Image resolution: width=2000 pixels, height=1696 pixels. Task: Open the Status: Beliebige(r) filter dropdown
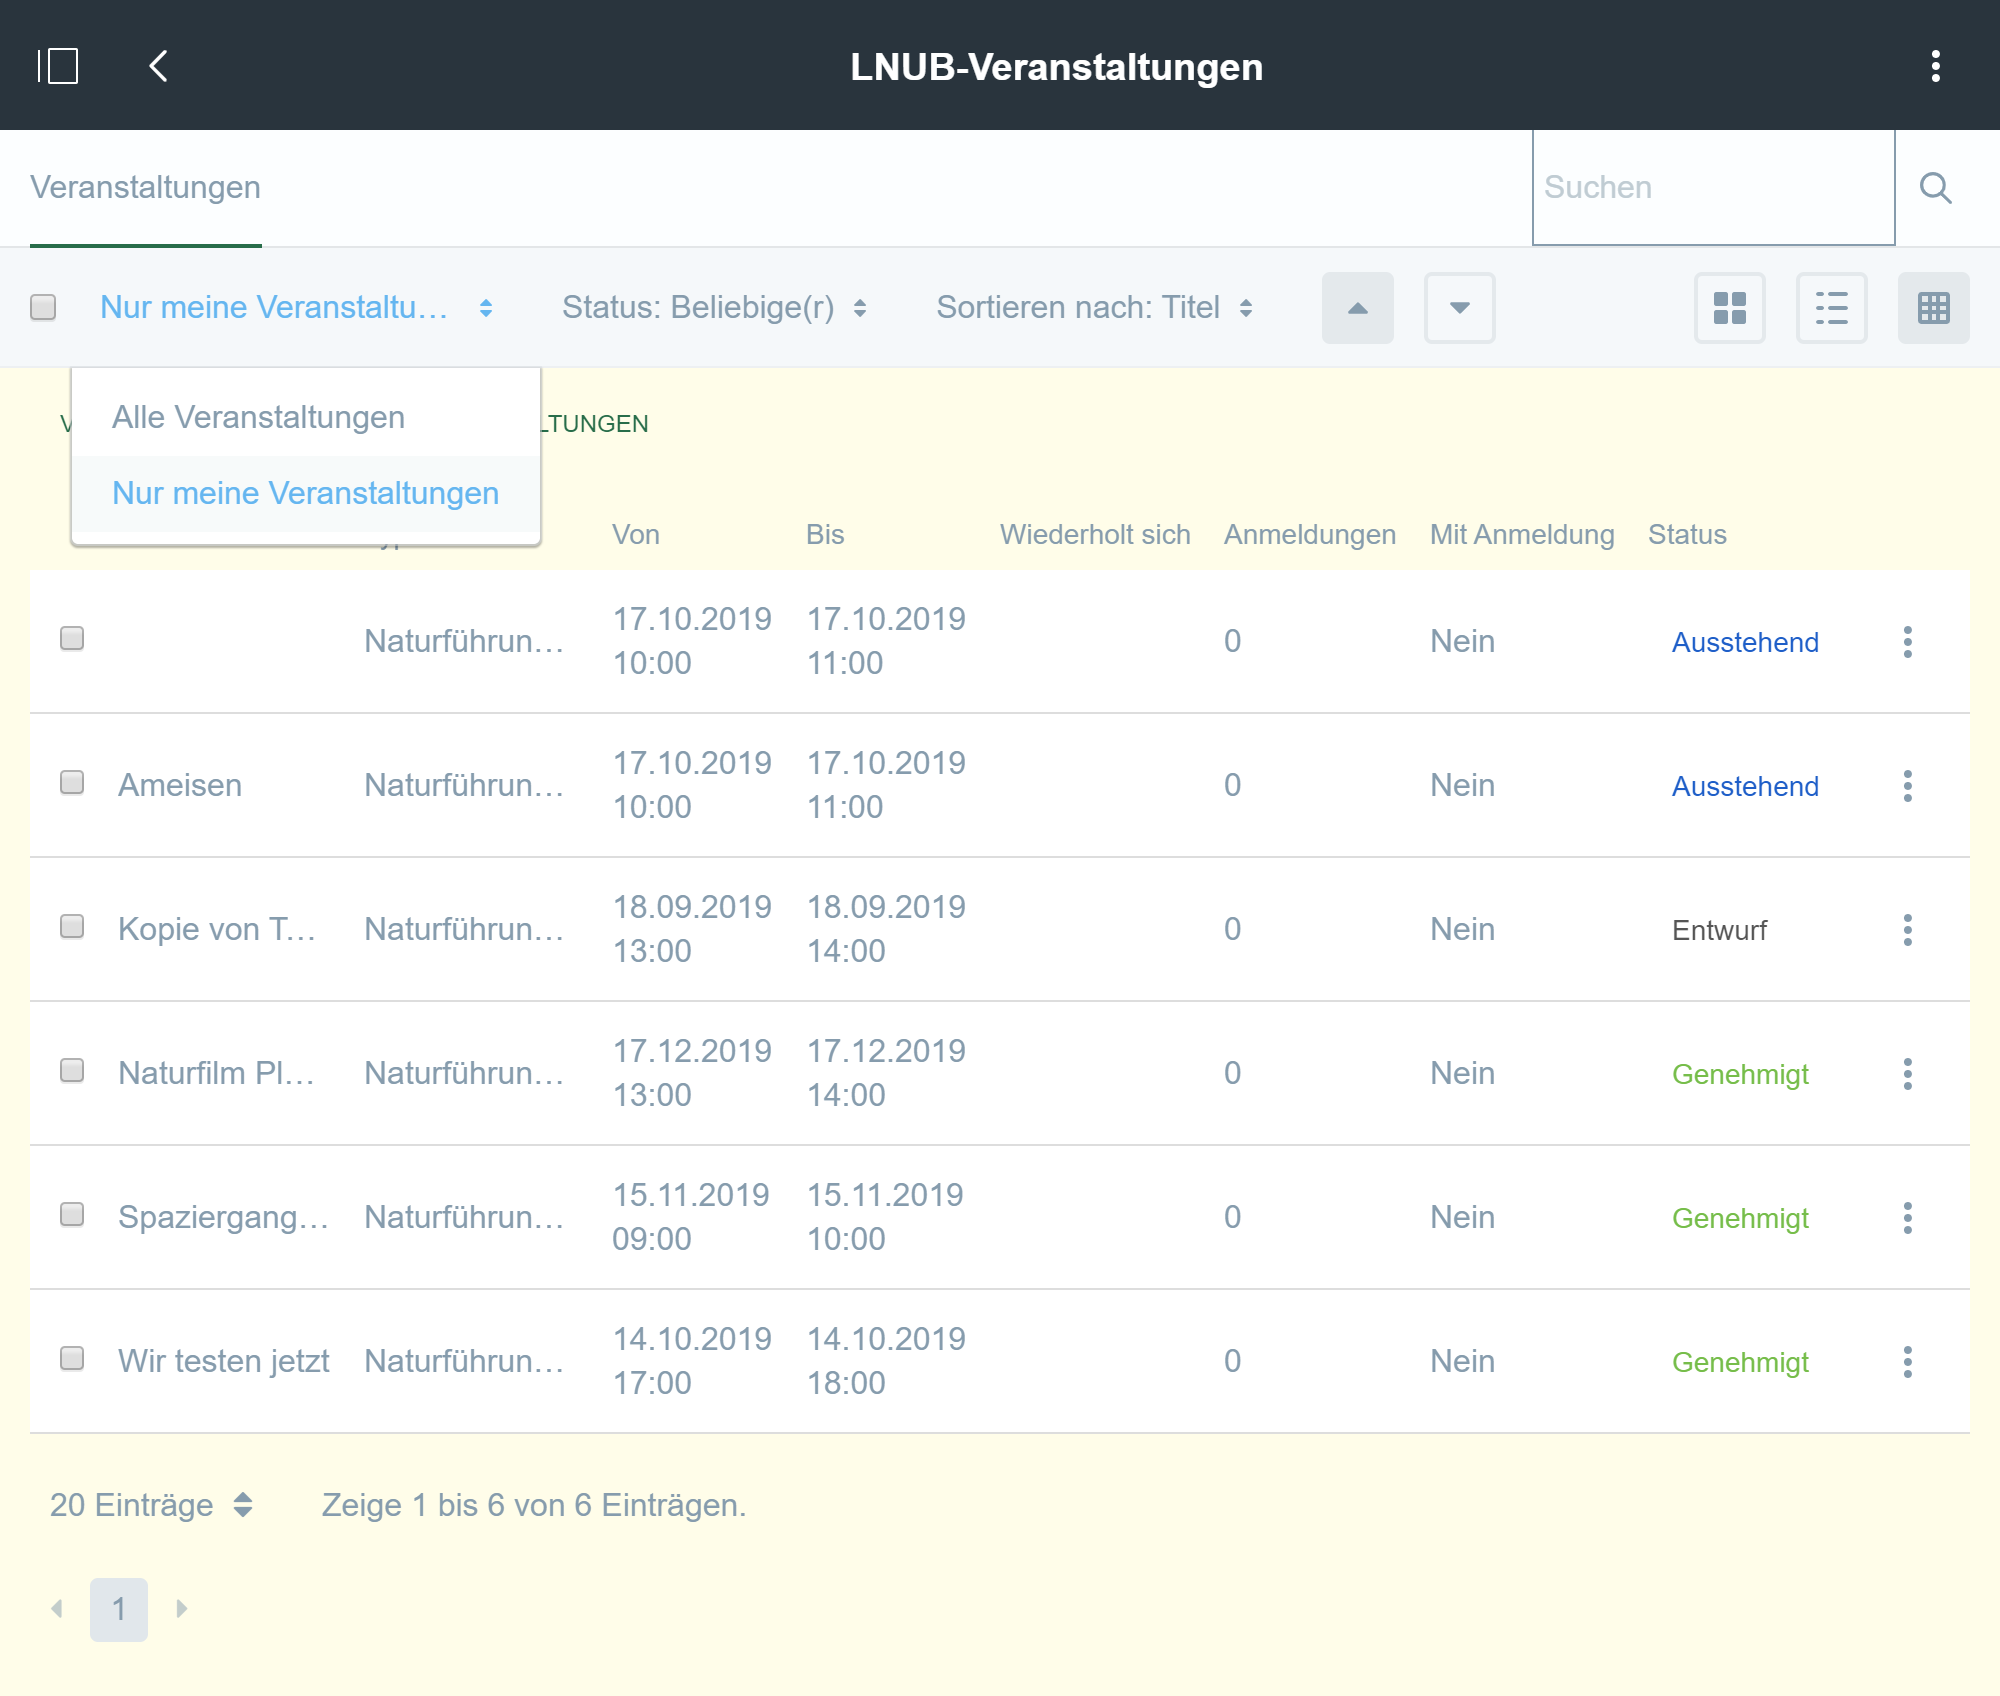point(714,307)
